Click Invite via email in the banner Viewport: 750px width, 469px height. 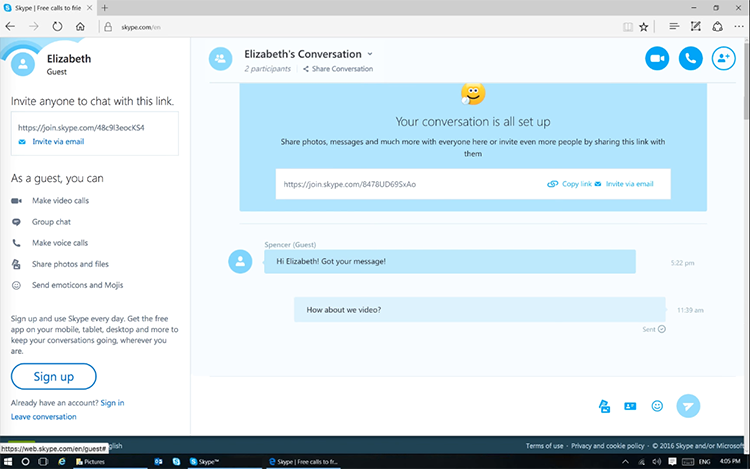pos(624,184)
